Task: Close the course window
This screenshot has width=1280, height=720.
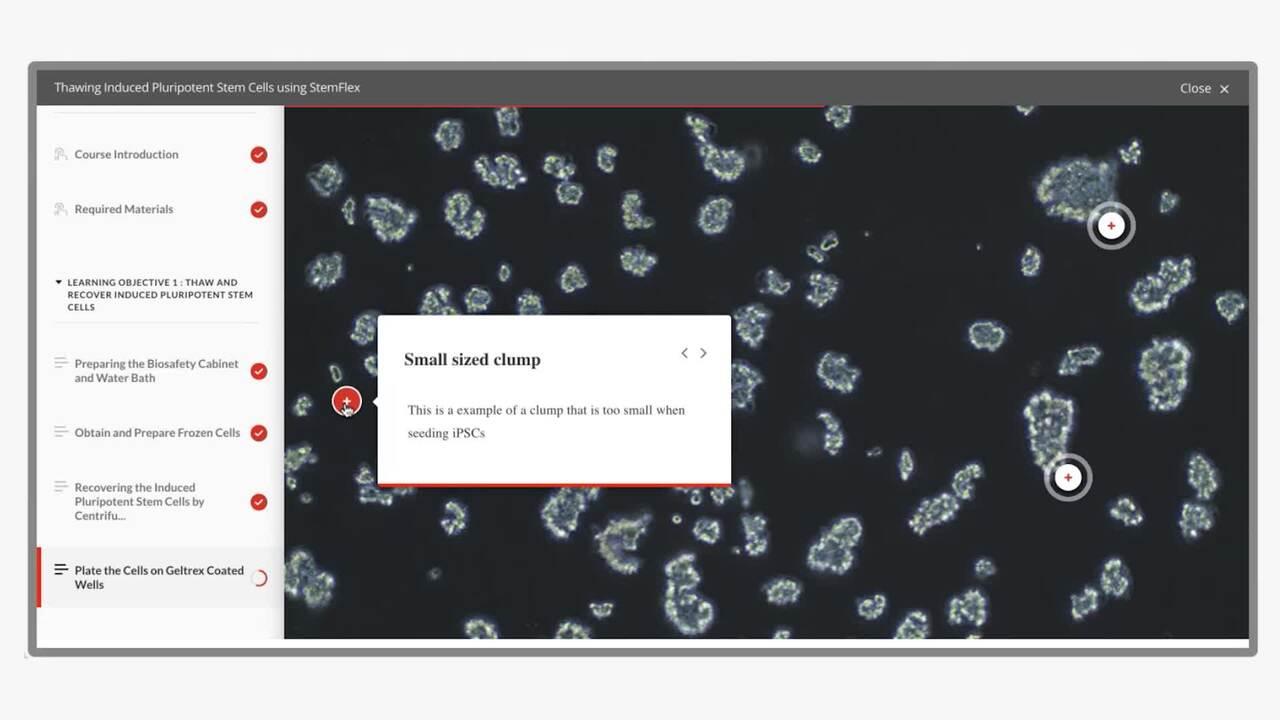Action: coord(1204,88)
